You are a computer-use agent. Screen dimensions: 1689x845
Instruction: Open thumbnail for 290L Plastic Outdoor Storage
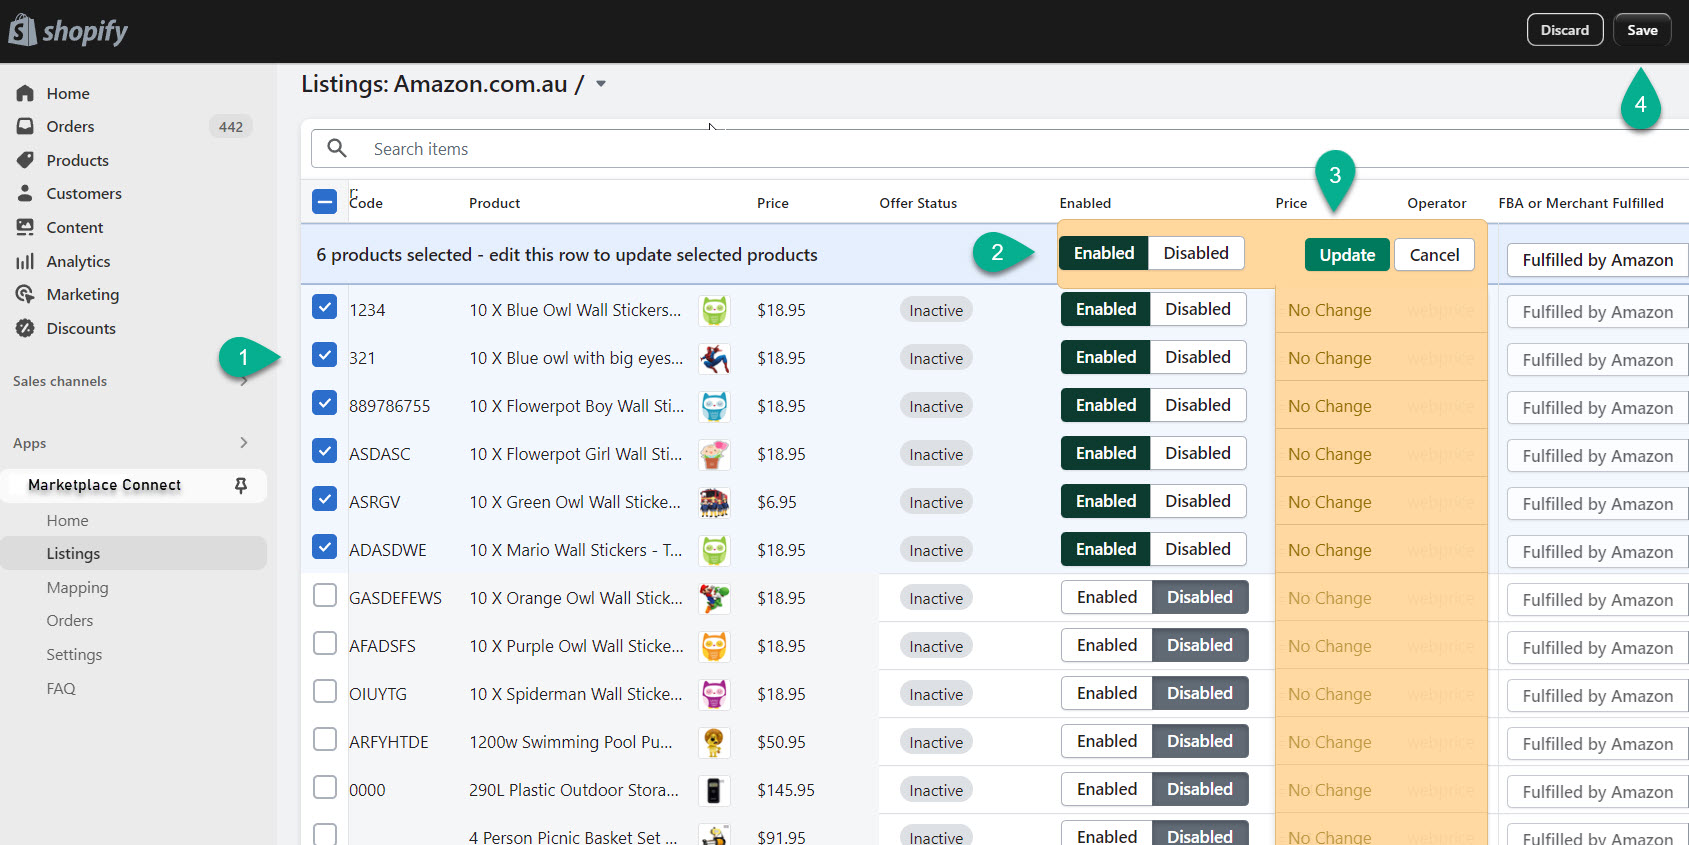pyautogui.click(x=714, y=790)
